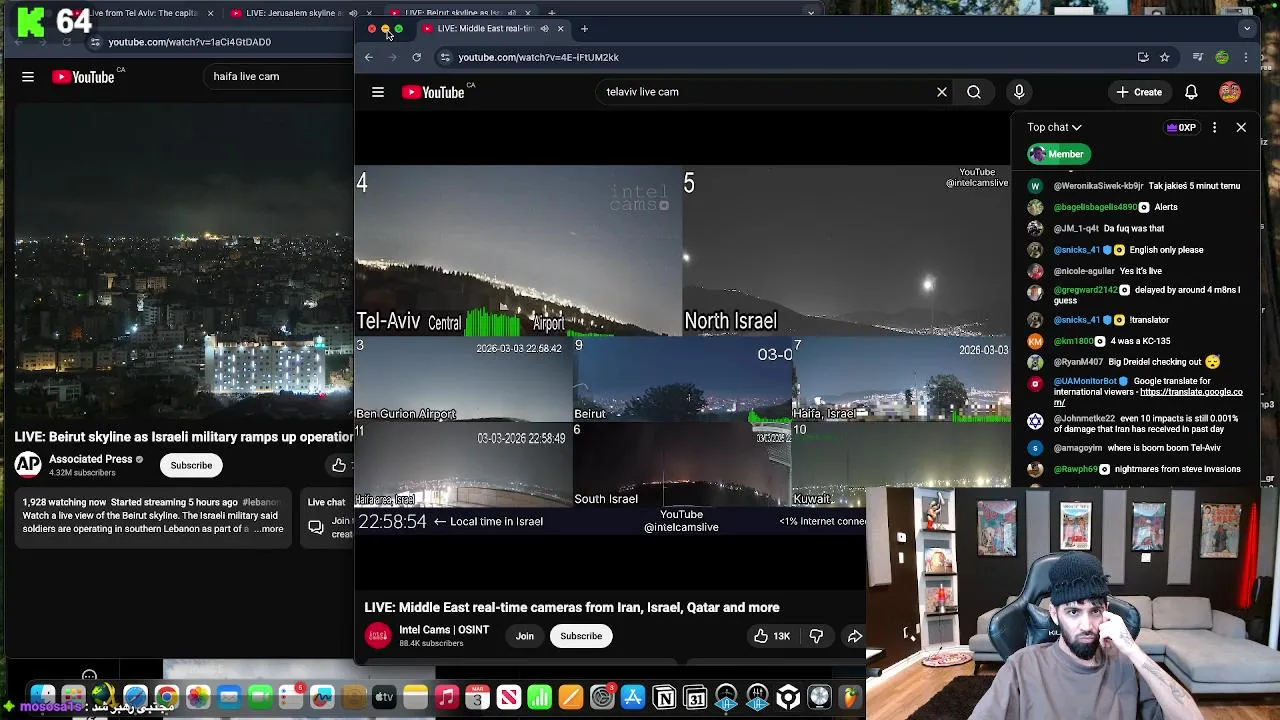Open the 0XP channel points badge

pyautogui.click(x=1181, y=128)
